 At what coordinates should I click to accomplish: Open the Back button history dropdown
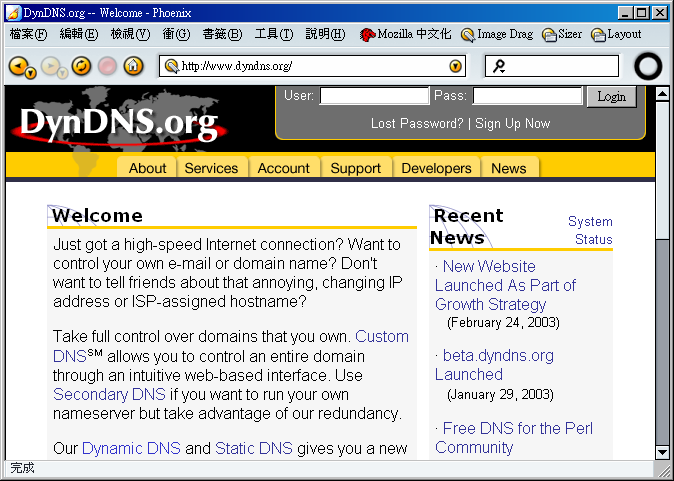[31, 74]
